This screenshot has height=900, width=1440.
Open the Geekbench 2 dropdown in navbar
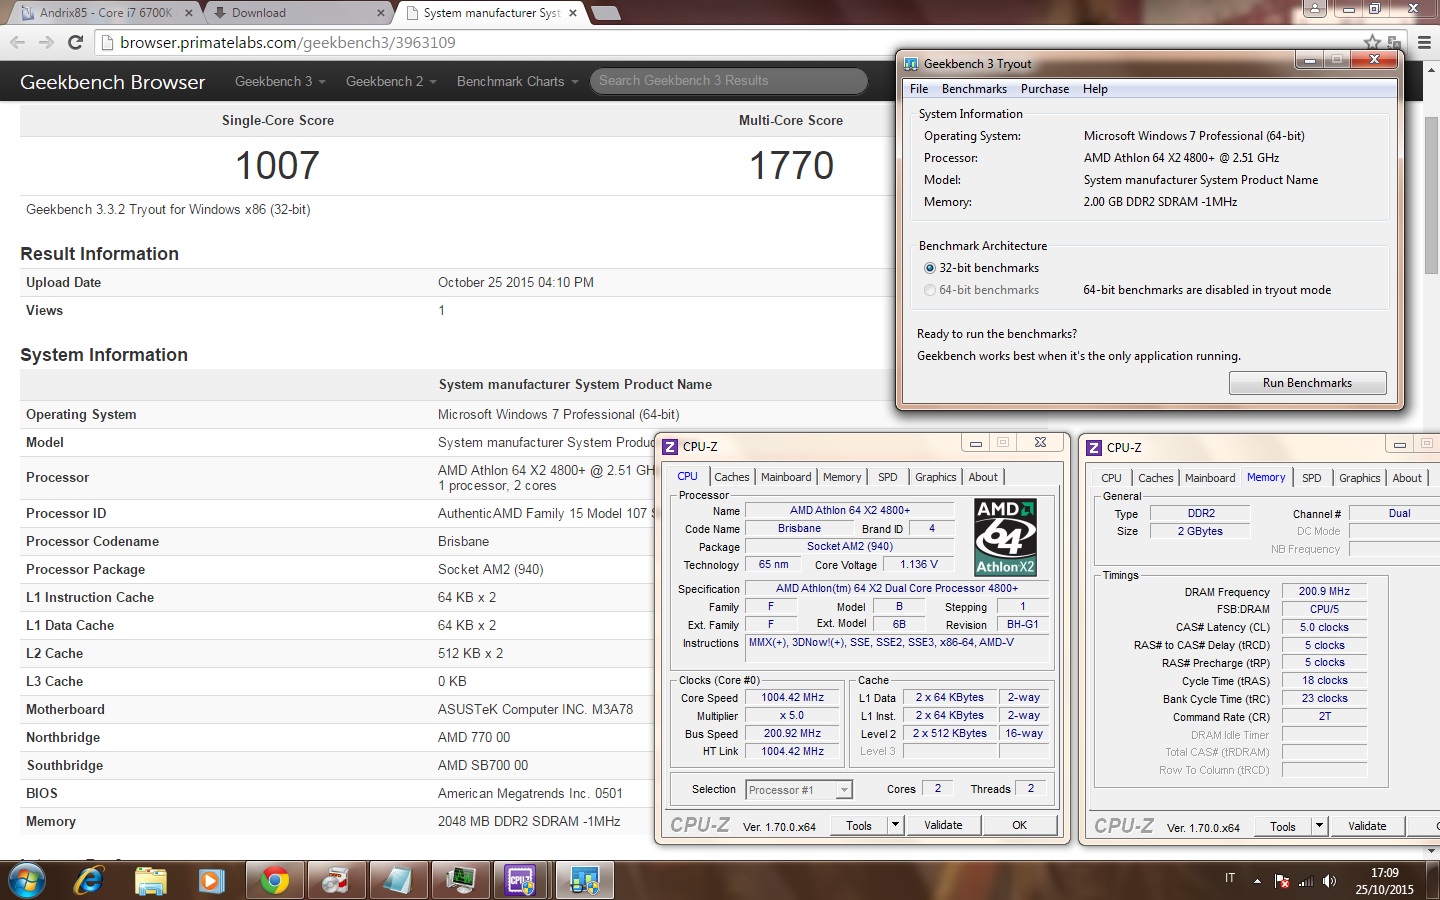(391, 81)
